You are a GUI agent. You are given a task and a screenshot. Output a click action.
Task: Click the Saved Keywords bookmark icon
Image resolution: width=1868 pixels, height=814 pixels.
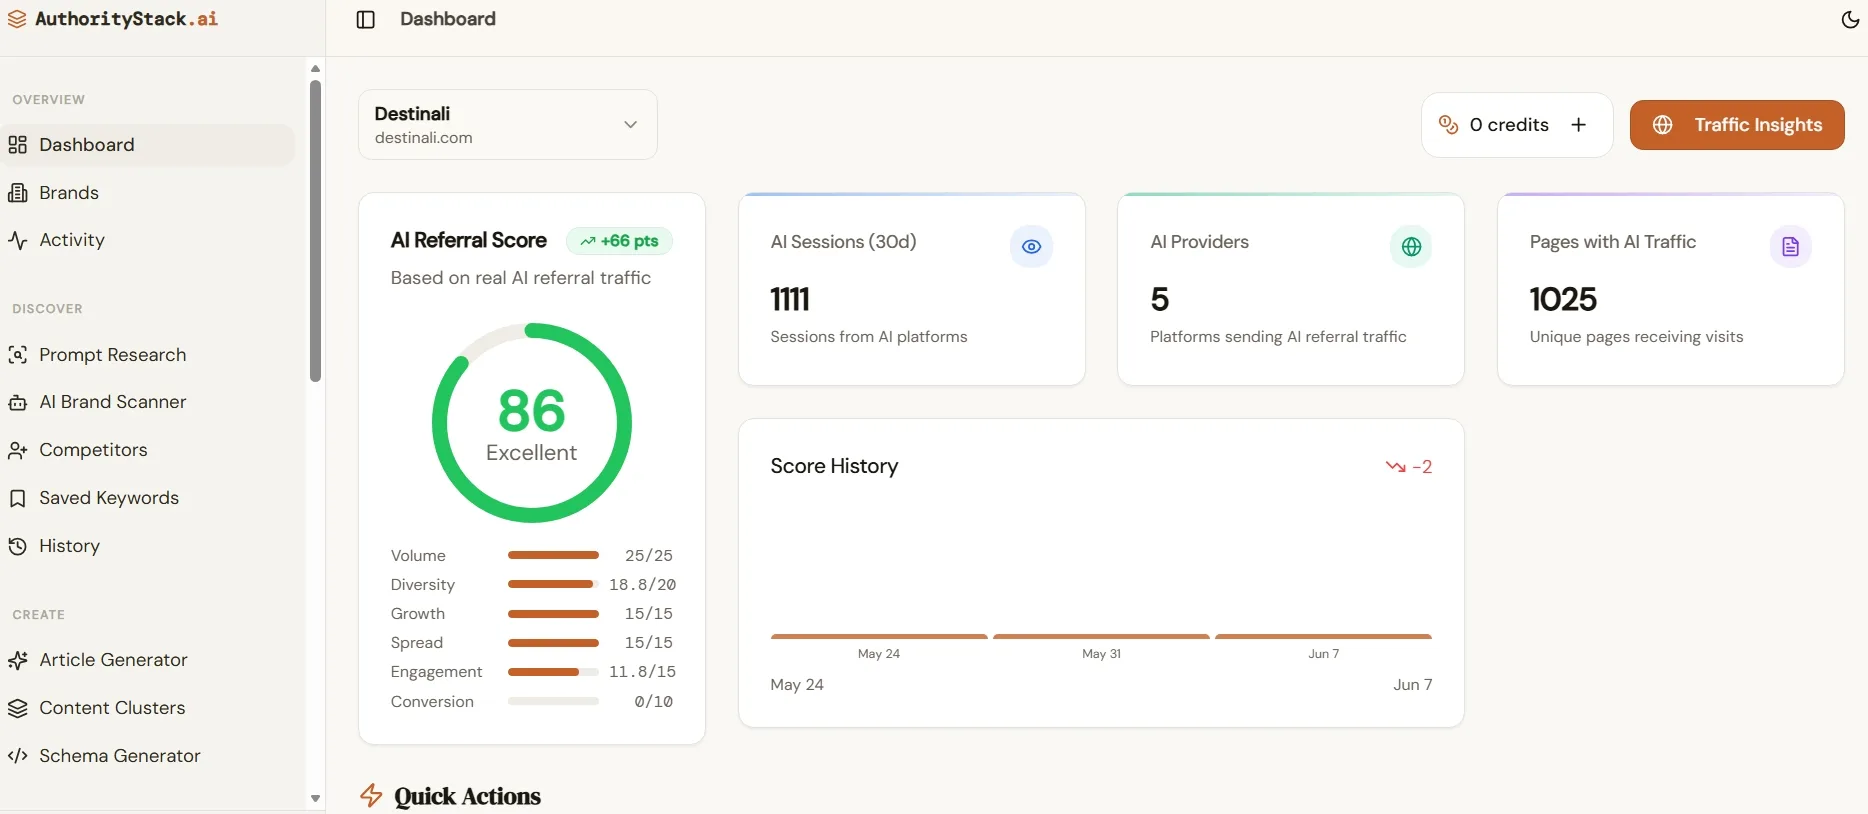click(17, 498)
